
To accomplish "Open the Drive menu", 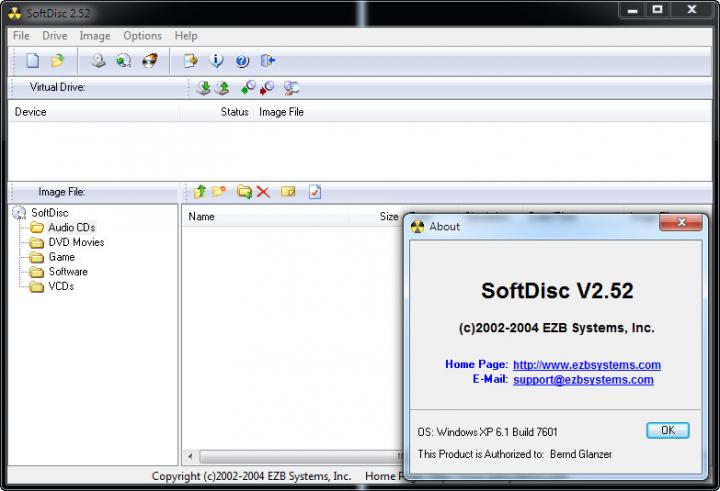I will point(55,36).
